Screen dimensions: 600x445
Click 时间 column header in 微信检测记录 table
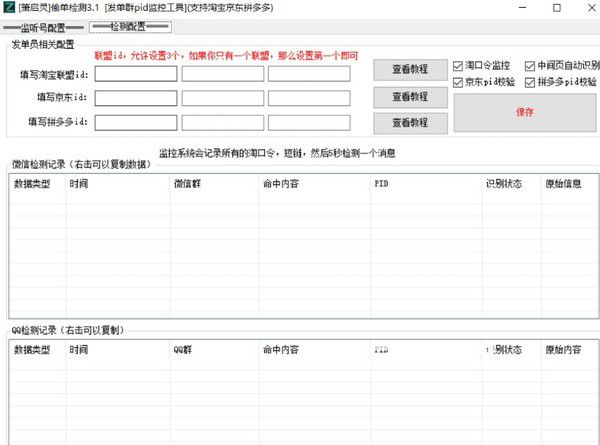point(118,184)
